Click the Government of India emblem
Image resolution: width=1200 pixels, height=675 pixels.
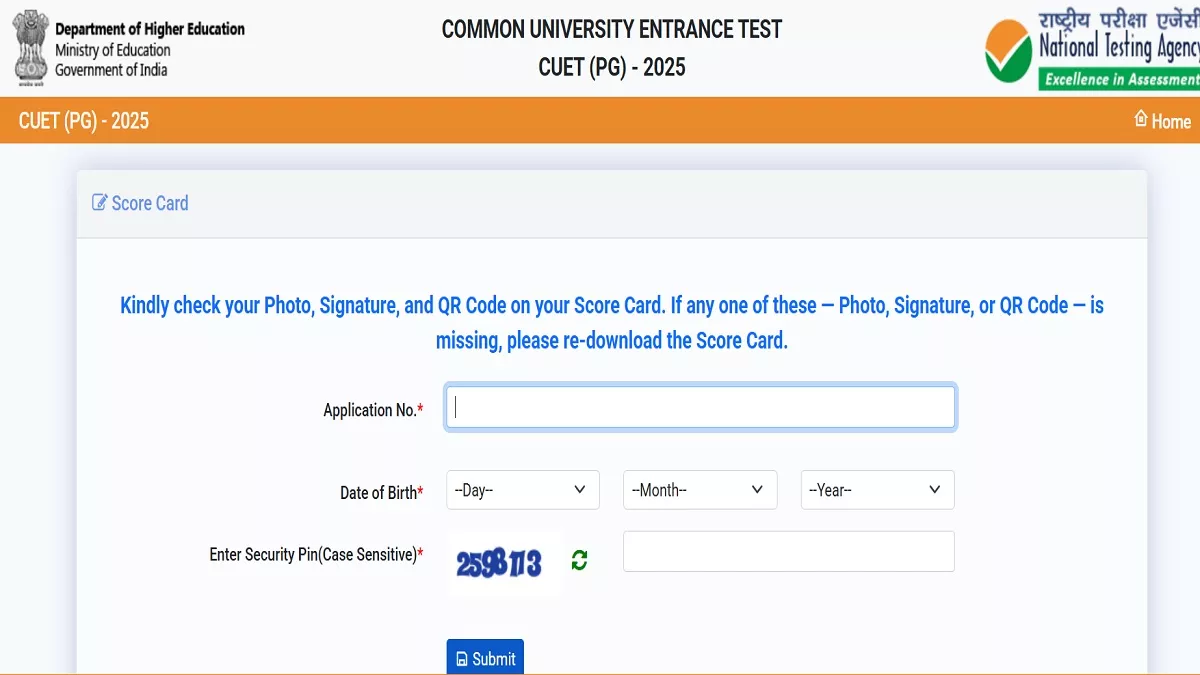point(29,46)
